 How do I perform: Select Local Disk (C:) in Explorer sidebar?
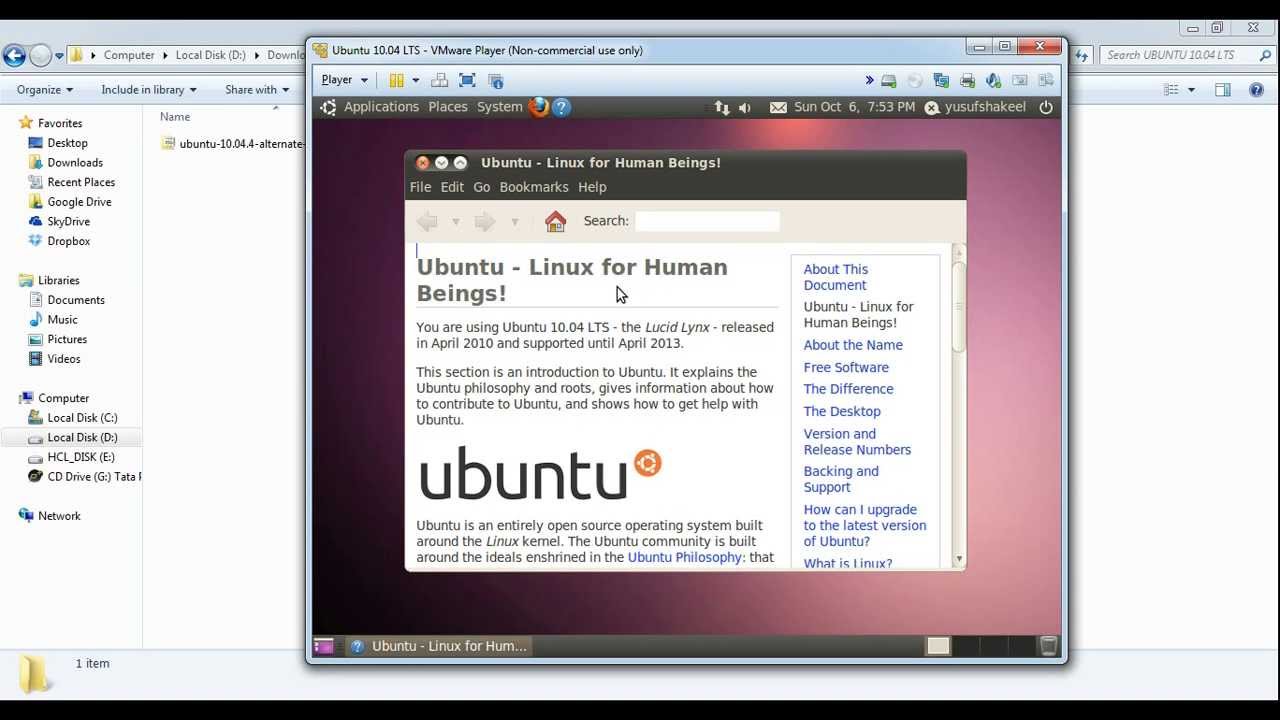80,418
